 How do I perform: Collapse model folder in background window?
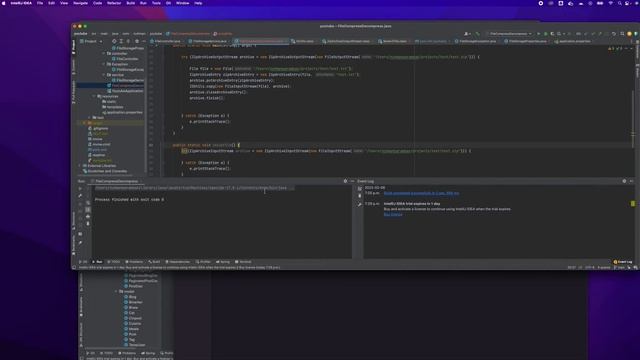click(116, 291)
